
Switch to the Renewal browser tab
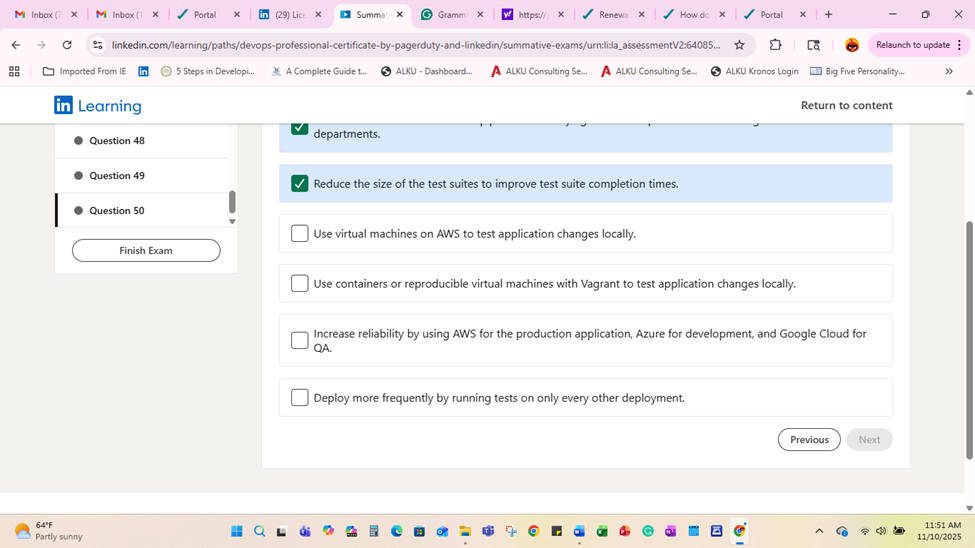pyautogui.click(x=613, y=14)
